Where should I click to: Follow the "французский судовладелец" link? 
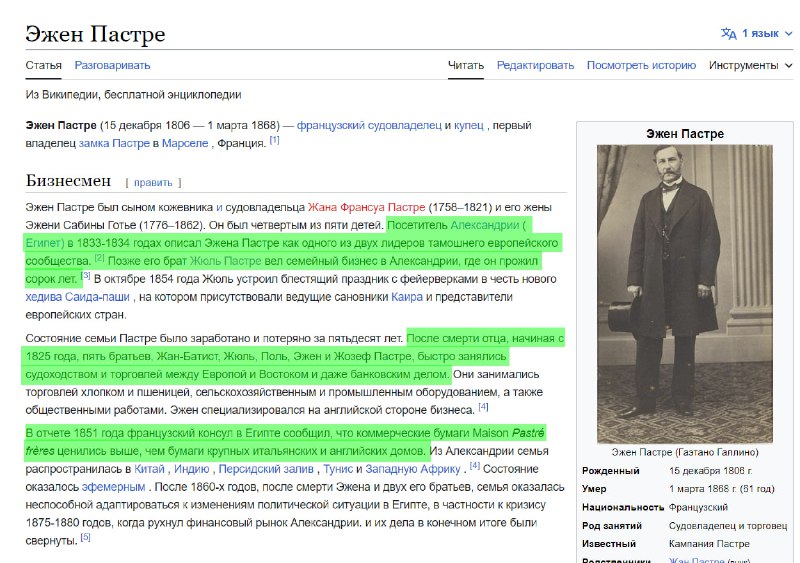coord(369,126)
